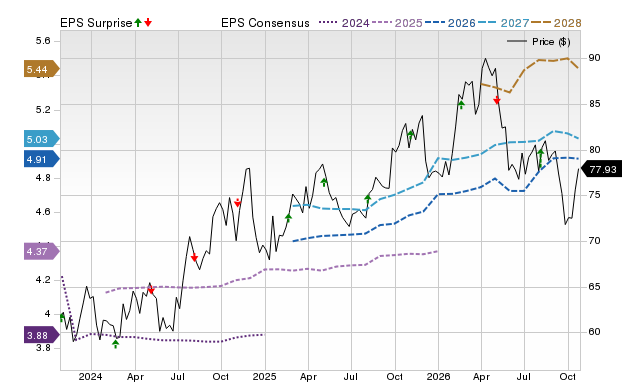This screenshot has height=382, width=640.
Task: Click the 4.8 EPS axis label
Action: (43, 178)
